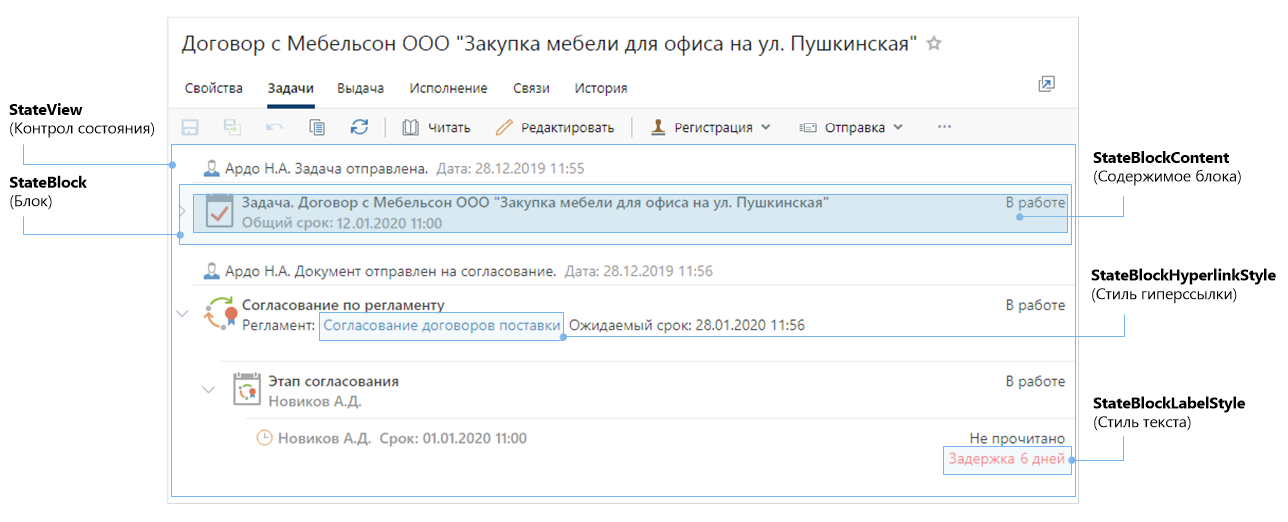Open the Регистрация dropdown
This screenshot has width=1288, height=522.
point(711,127)
